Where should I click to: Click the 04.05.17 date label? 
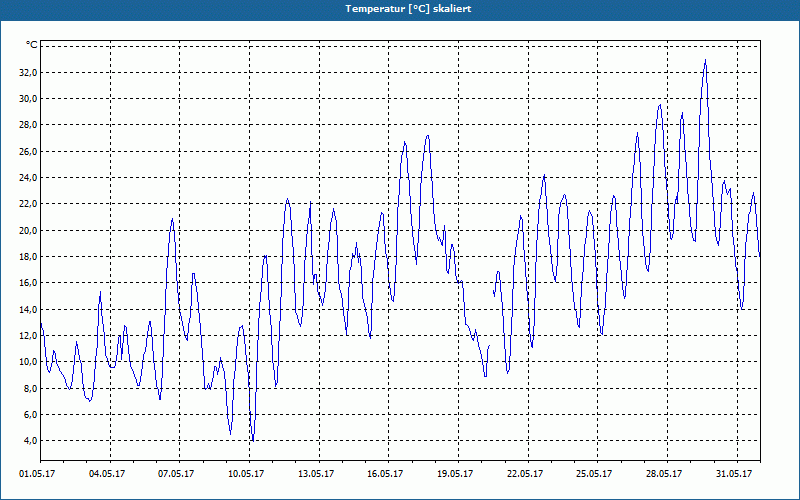107,474
